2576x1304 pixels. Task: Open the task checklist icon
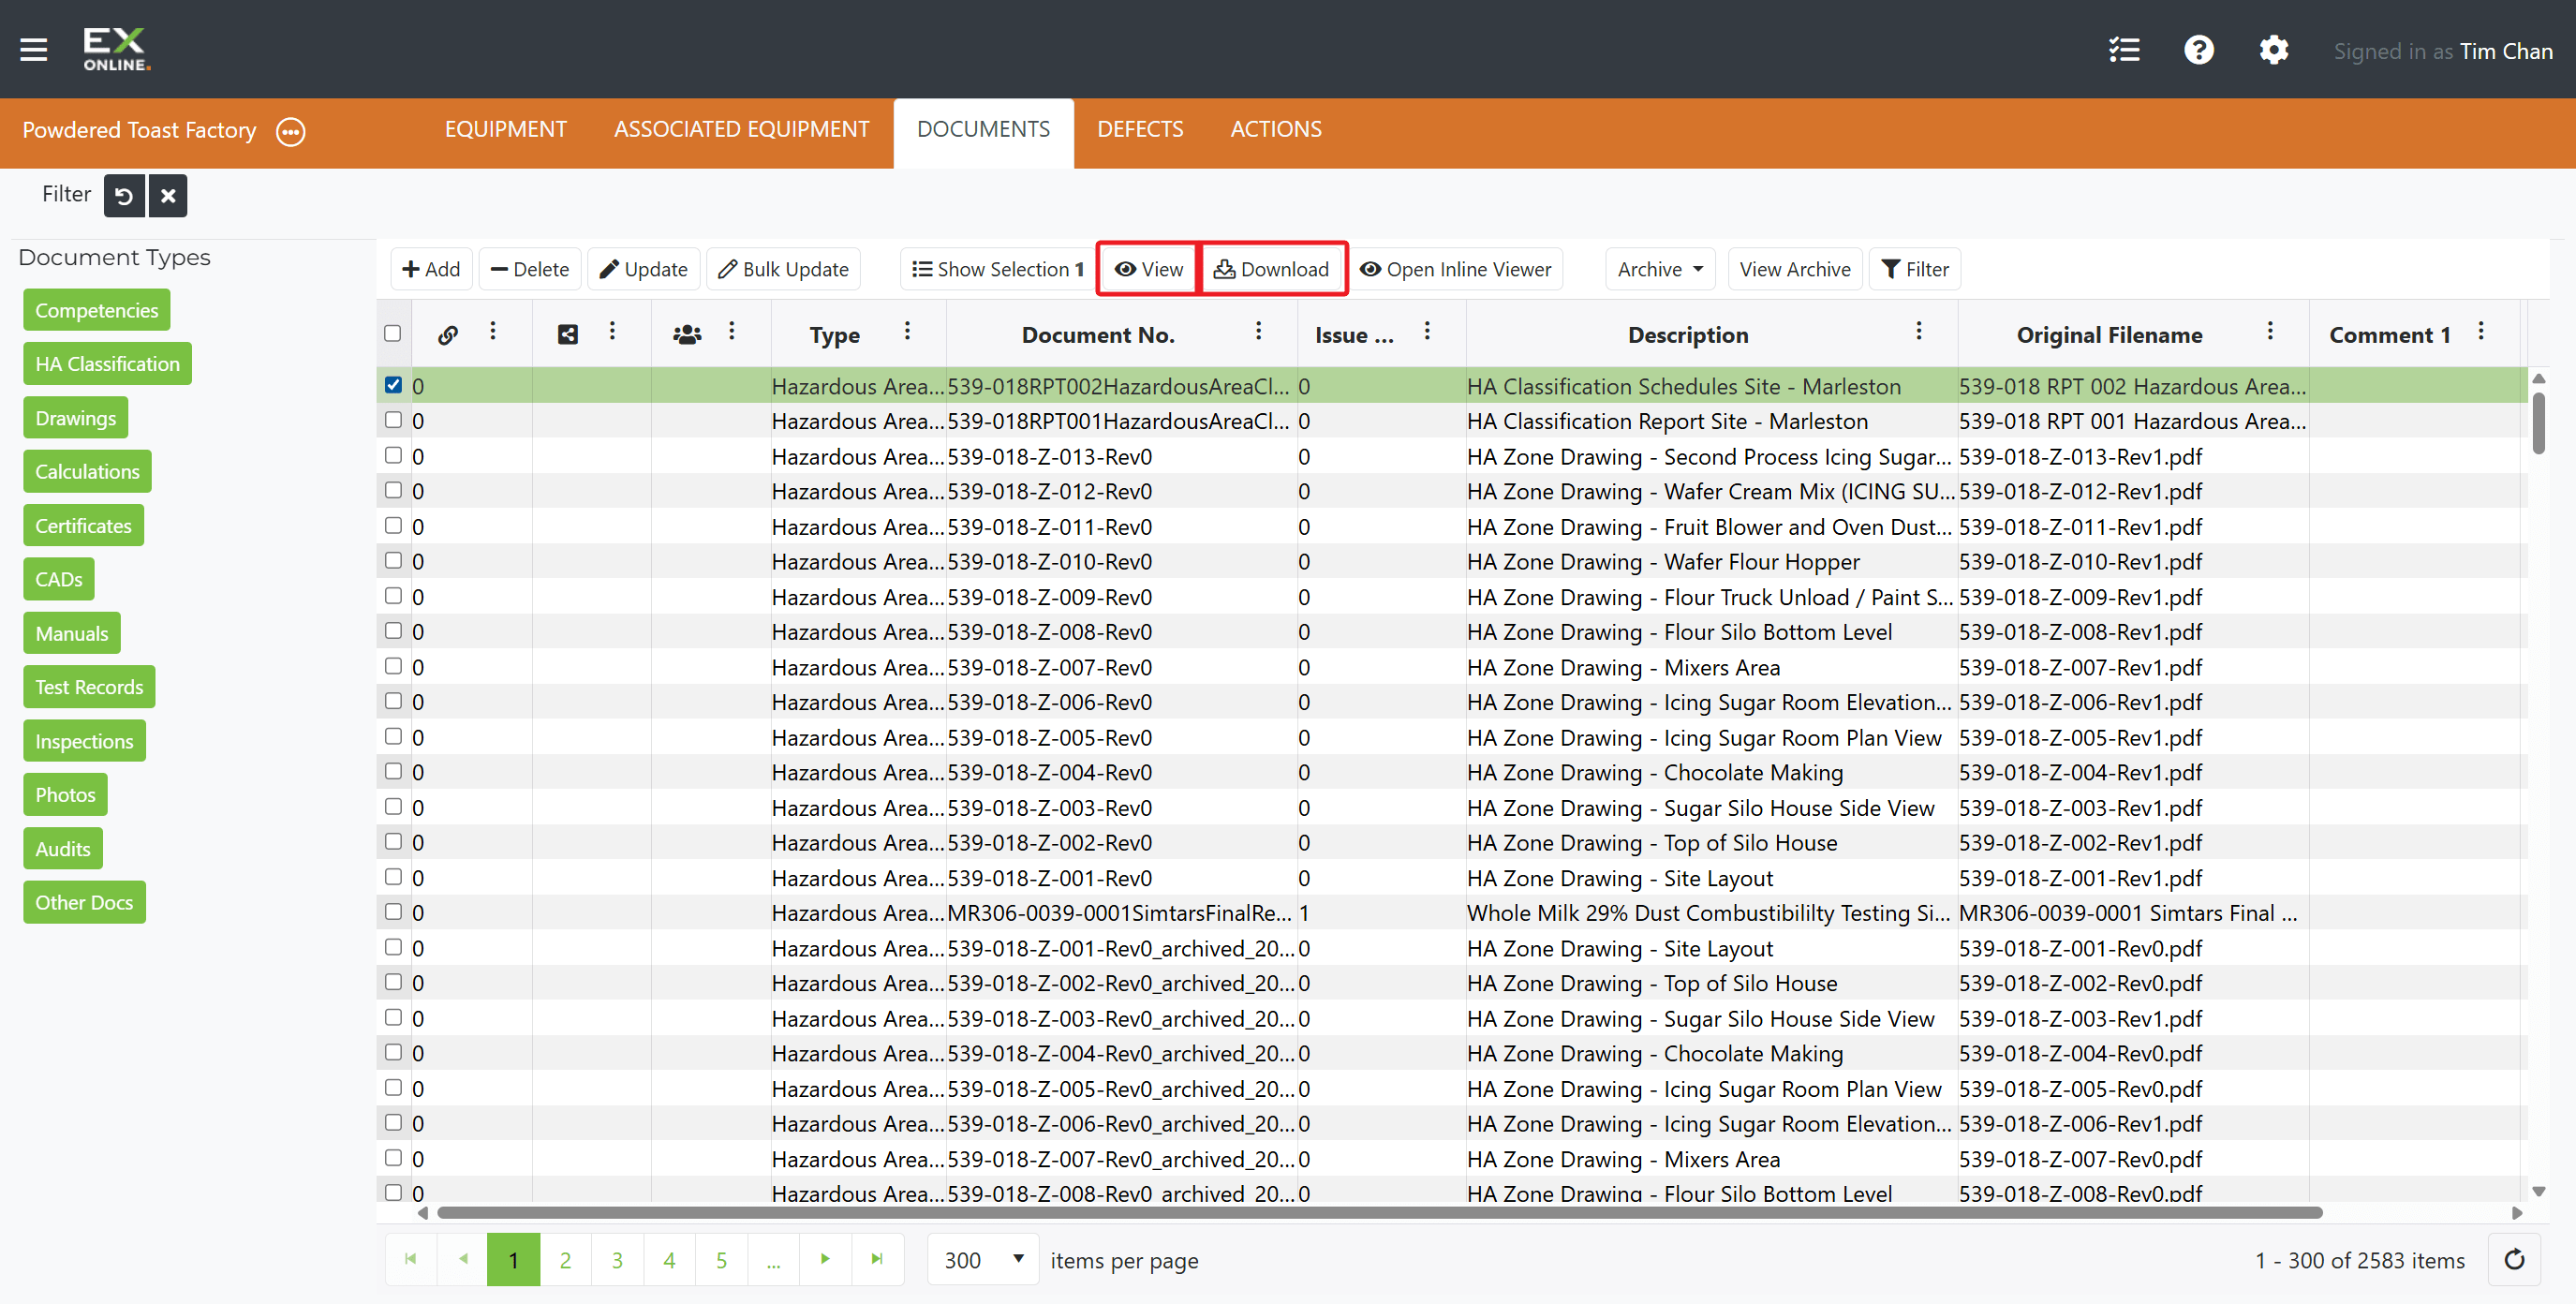pyautogui.click(x=2124, y=50)
